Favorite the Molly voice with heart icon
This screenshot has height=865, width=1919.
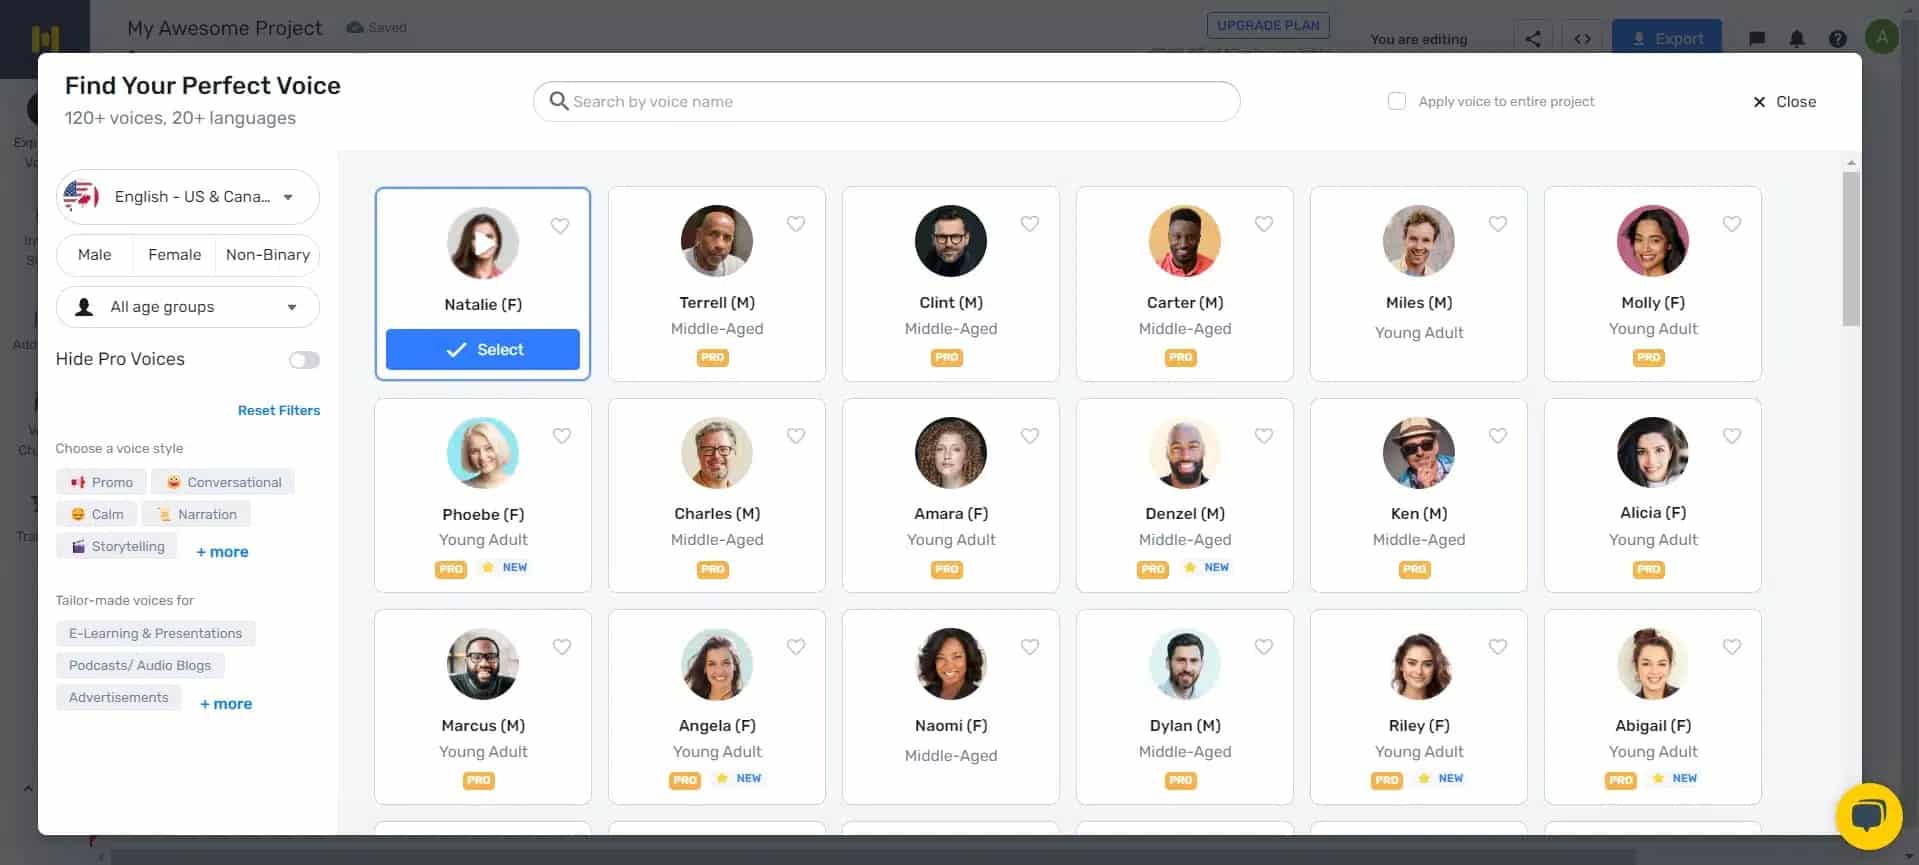pyautogui.click(x=1732, y=224)
